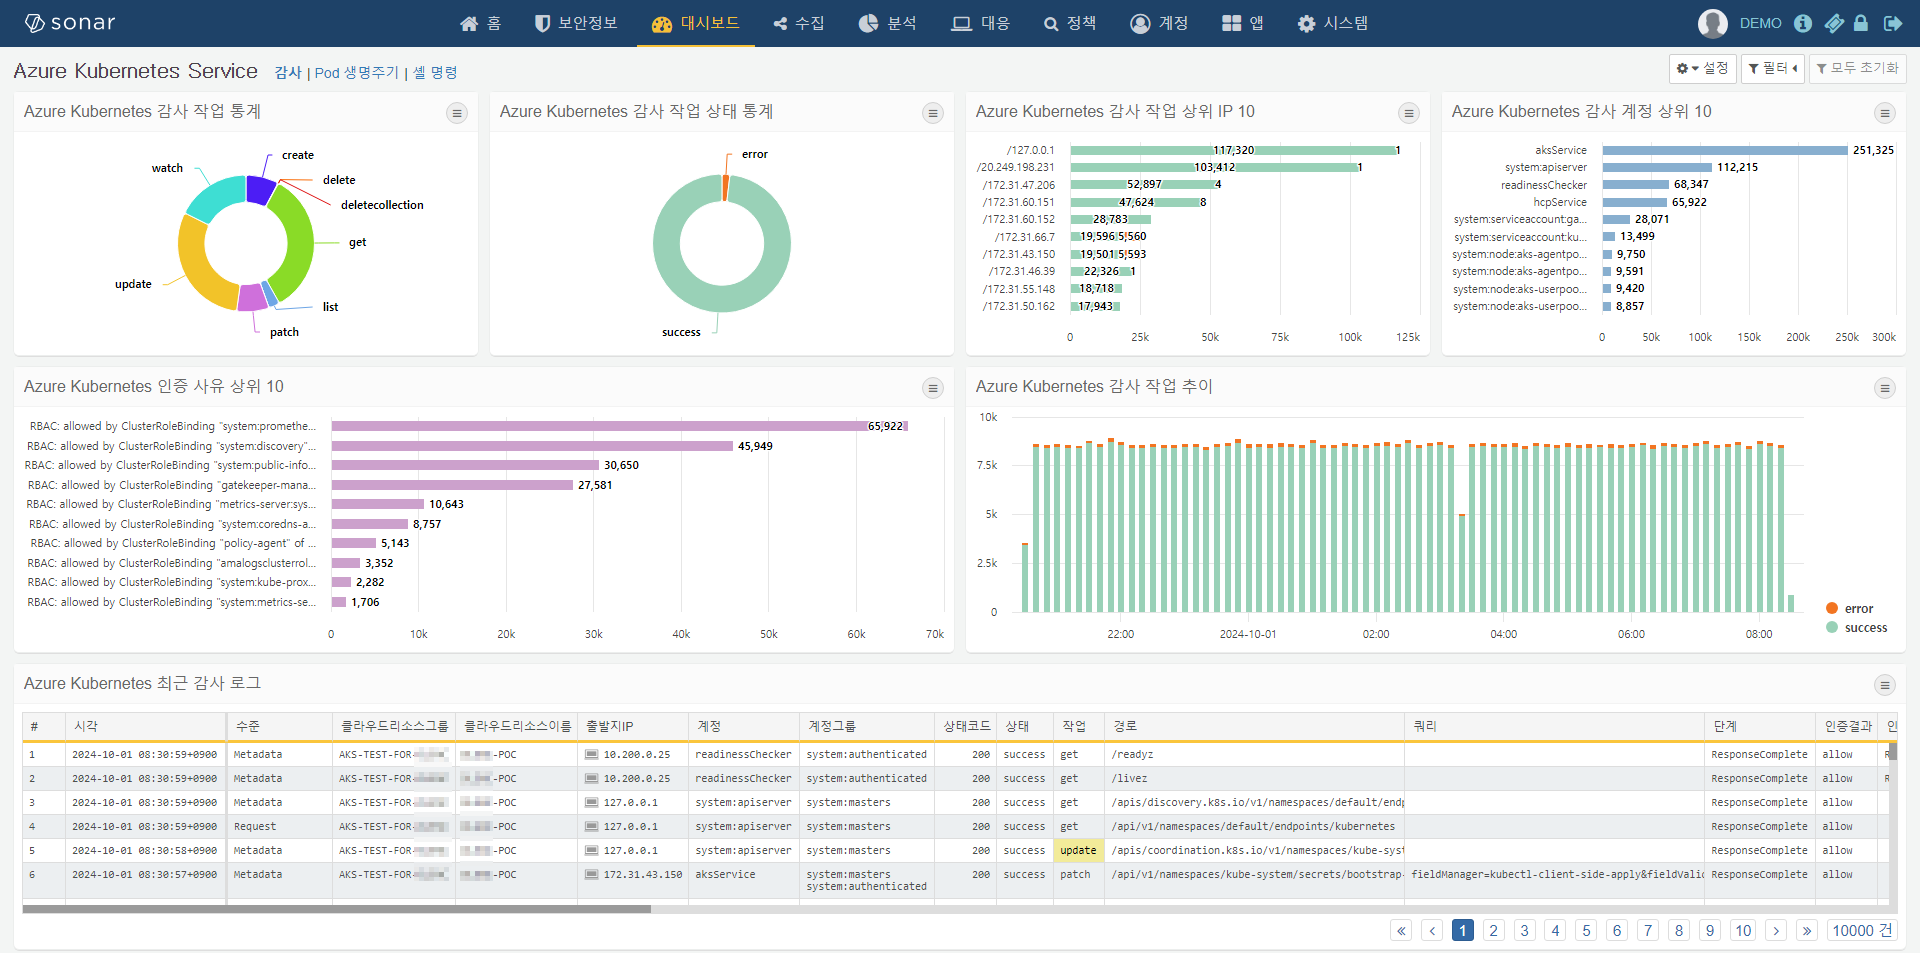
Task: Sort by 시각 column header
Action: 145,726
